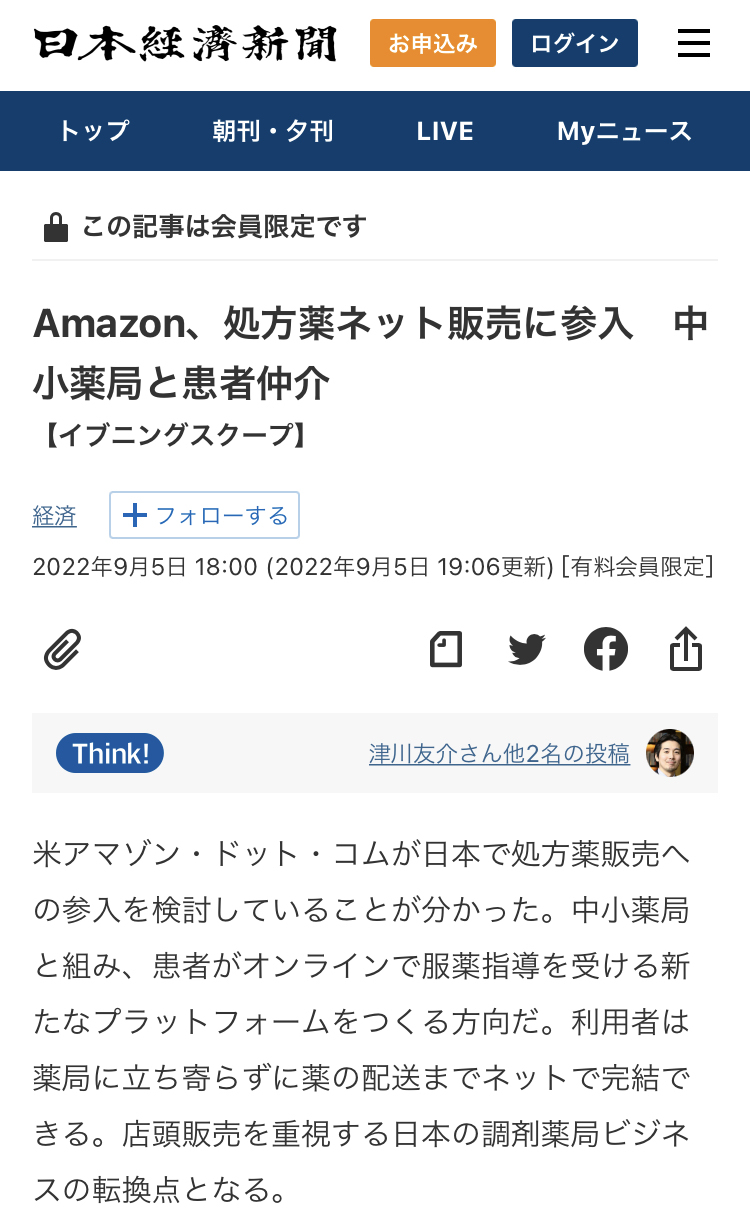Select the LIVE tab

coord(444,131)
